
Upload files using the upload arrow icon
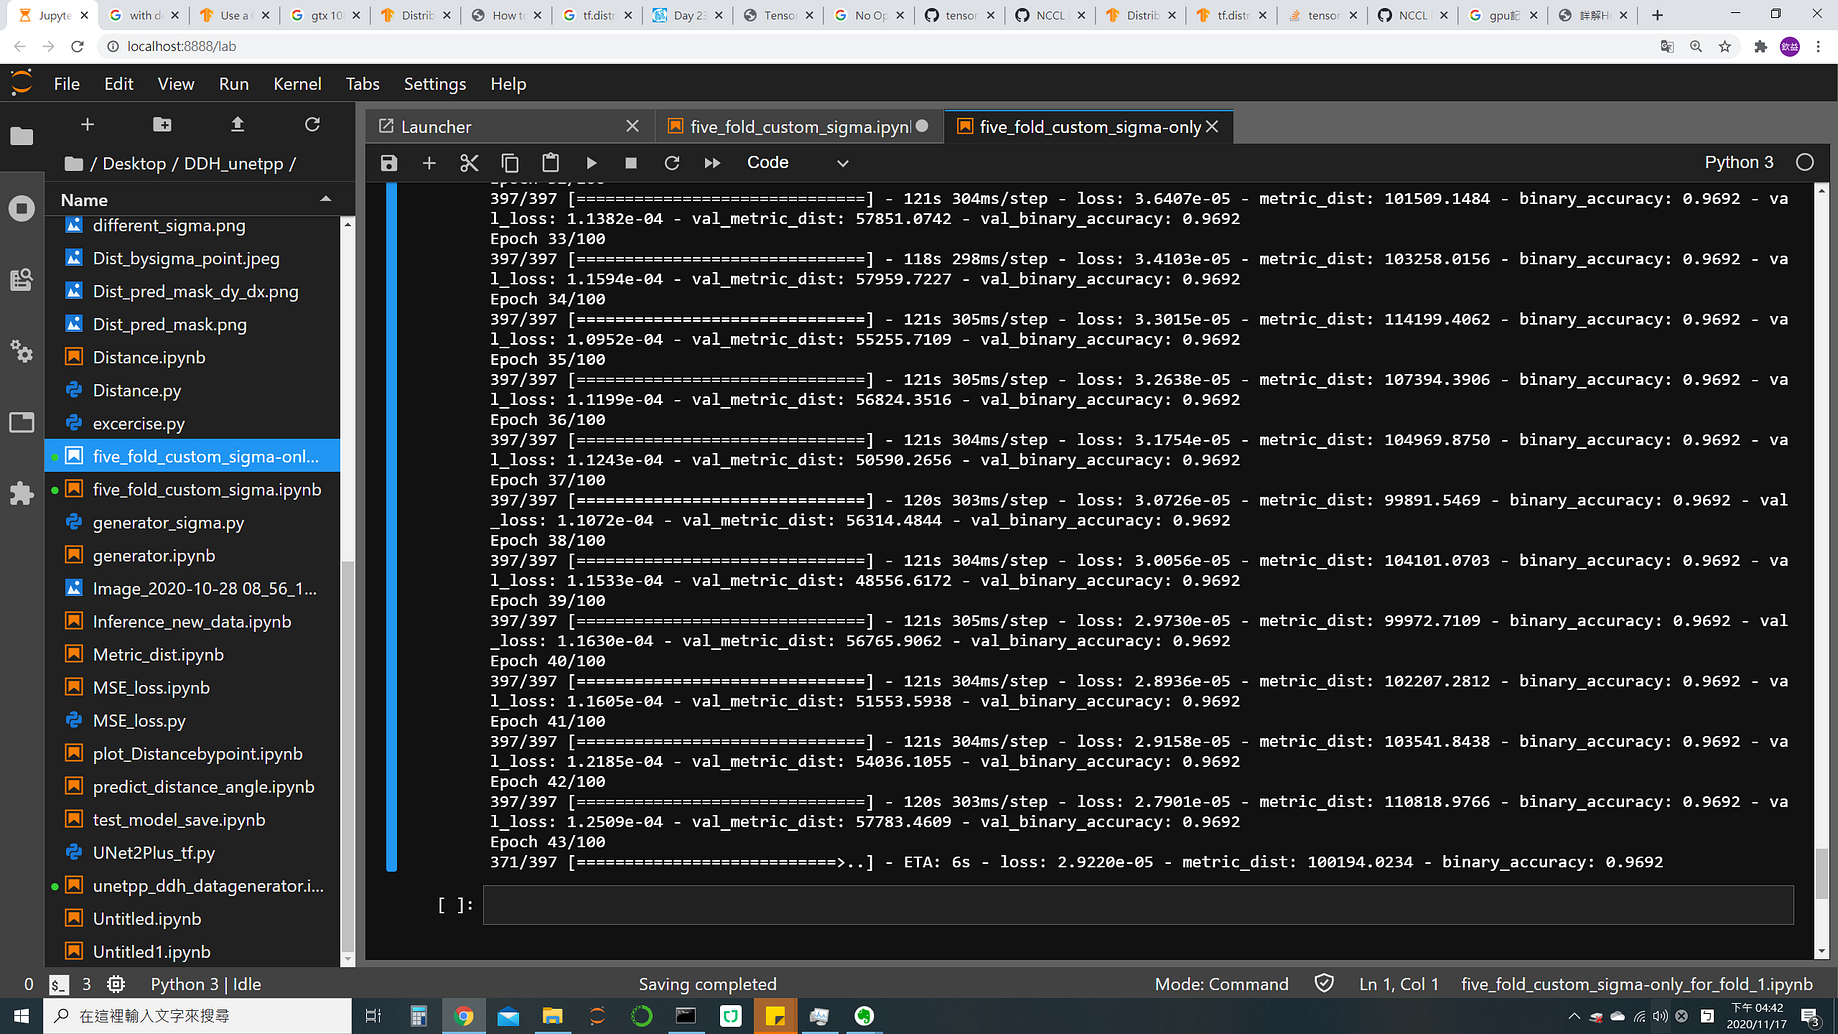(x=237, y=124)
